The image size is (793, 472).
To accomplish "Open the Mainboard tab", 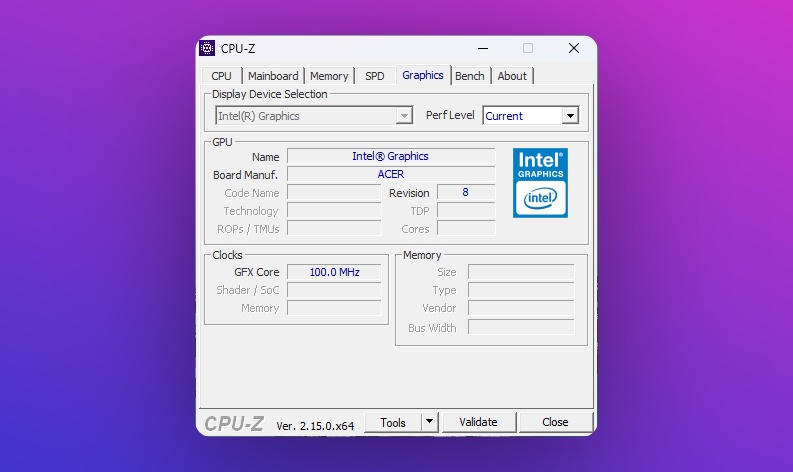I will point(273,76).
